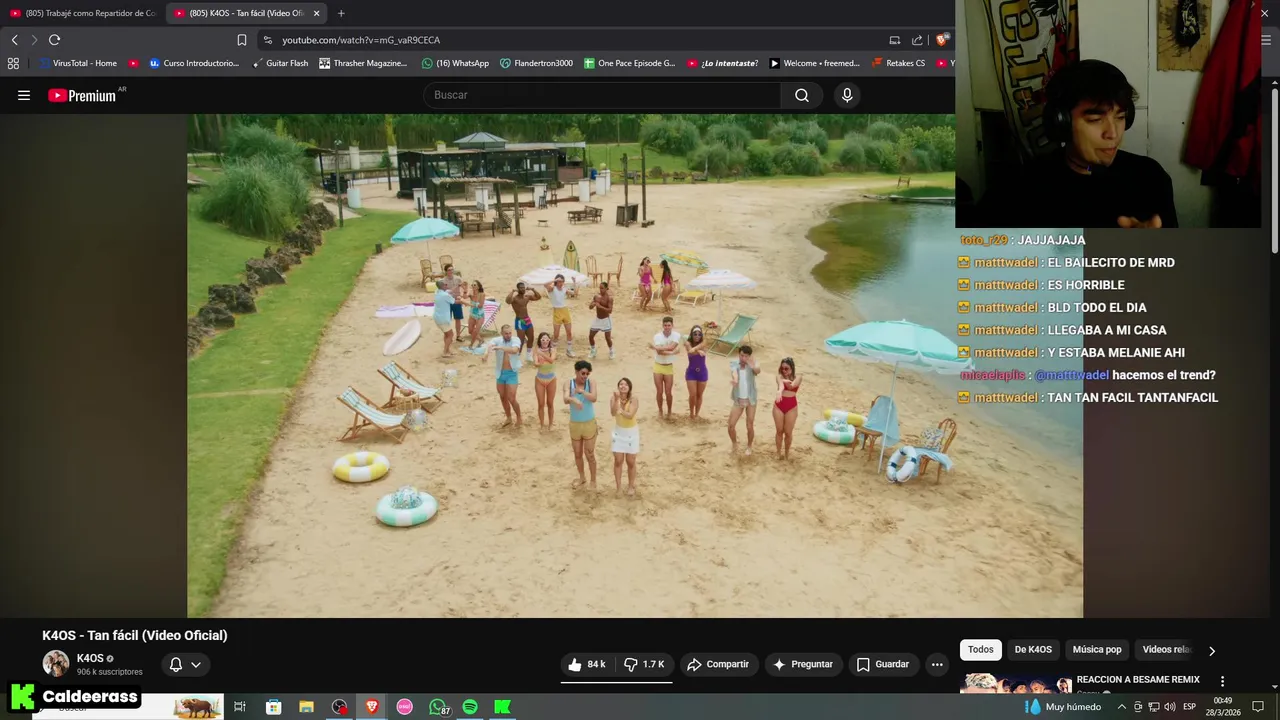Open the One Pace Episode G... bookmark
1280x720 pixels.
(630, 63)
